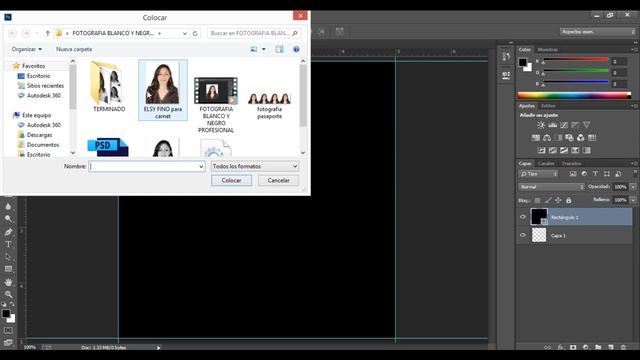640x360 pixels.
Task: Toggle filter for smart objects
Action: (618, 174)
